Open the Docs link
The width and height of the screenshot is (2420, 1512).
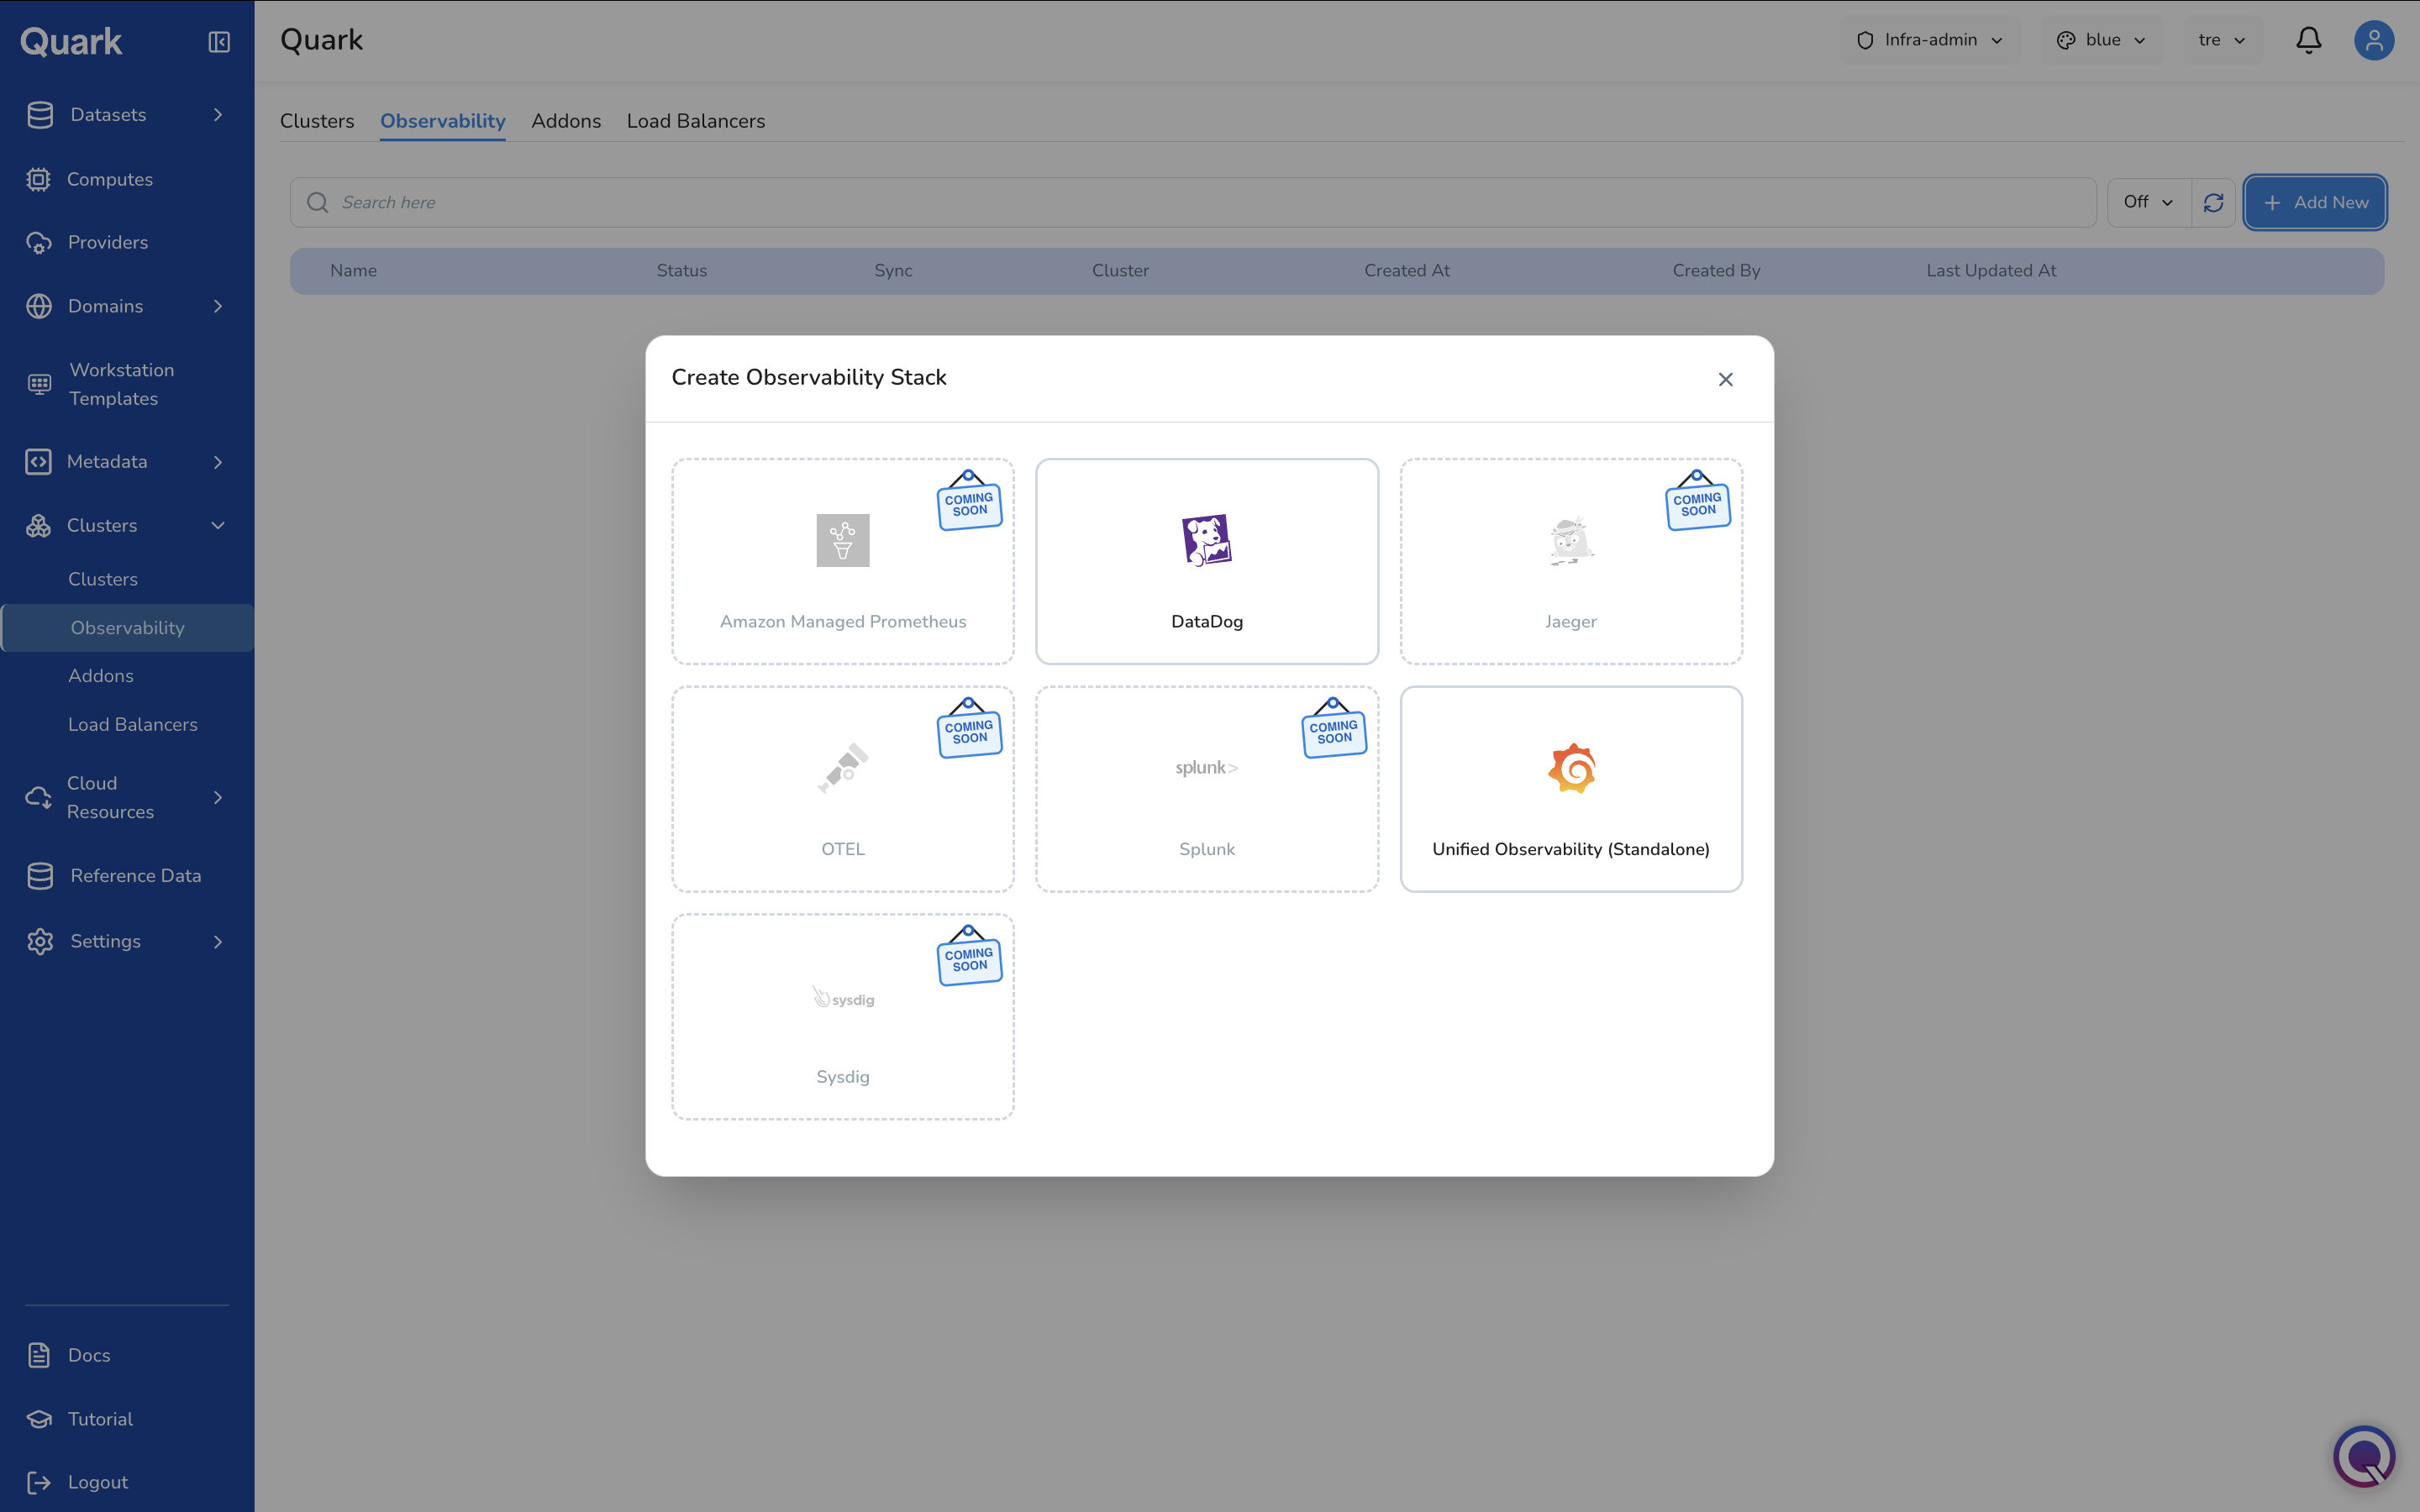pos(89,1355)
